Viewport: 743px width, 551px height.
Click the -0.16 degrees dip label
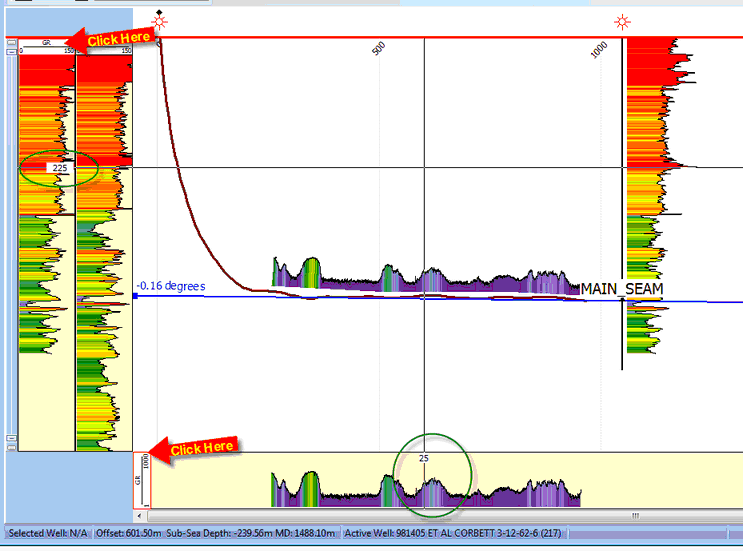(x=171, y=287)
